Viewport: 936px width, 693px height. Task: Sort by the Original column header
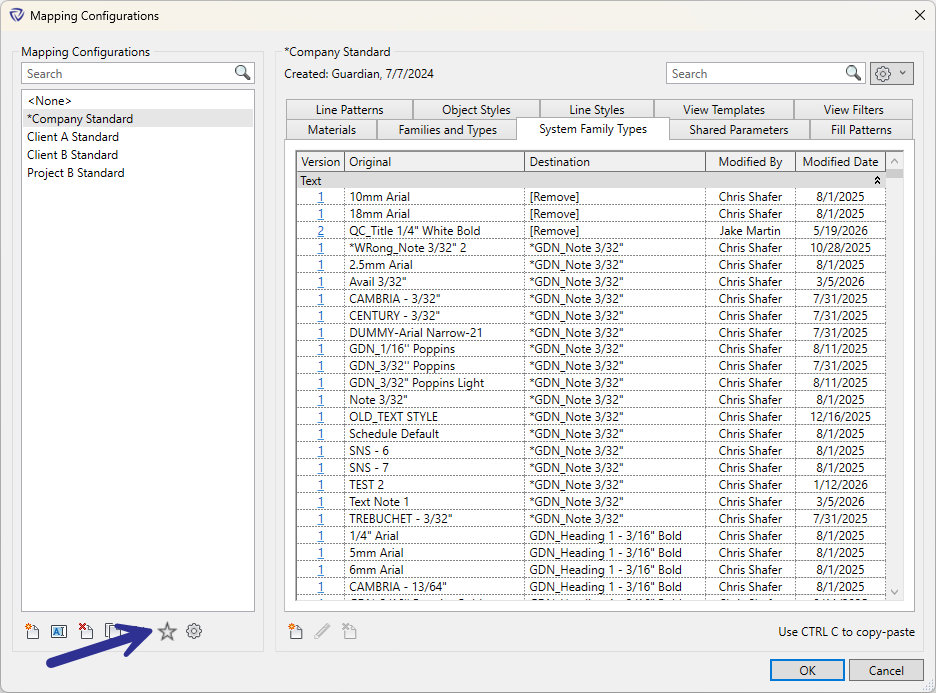(435, 162)
